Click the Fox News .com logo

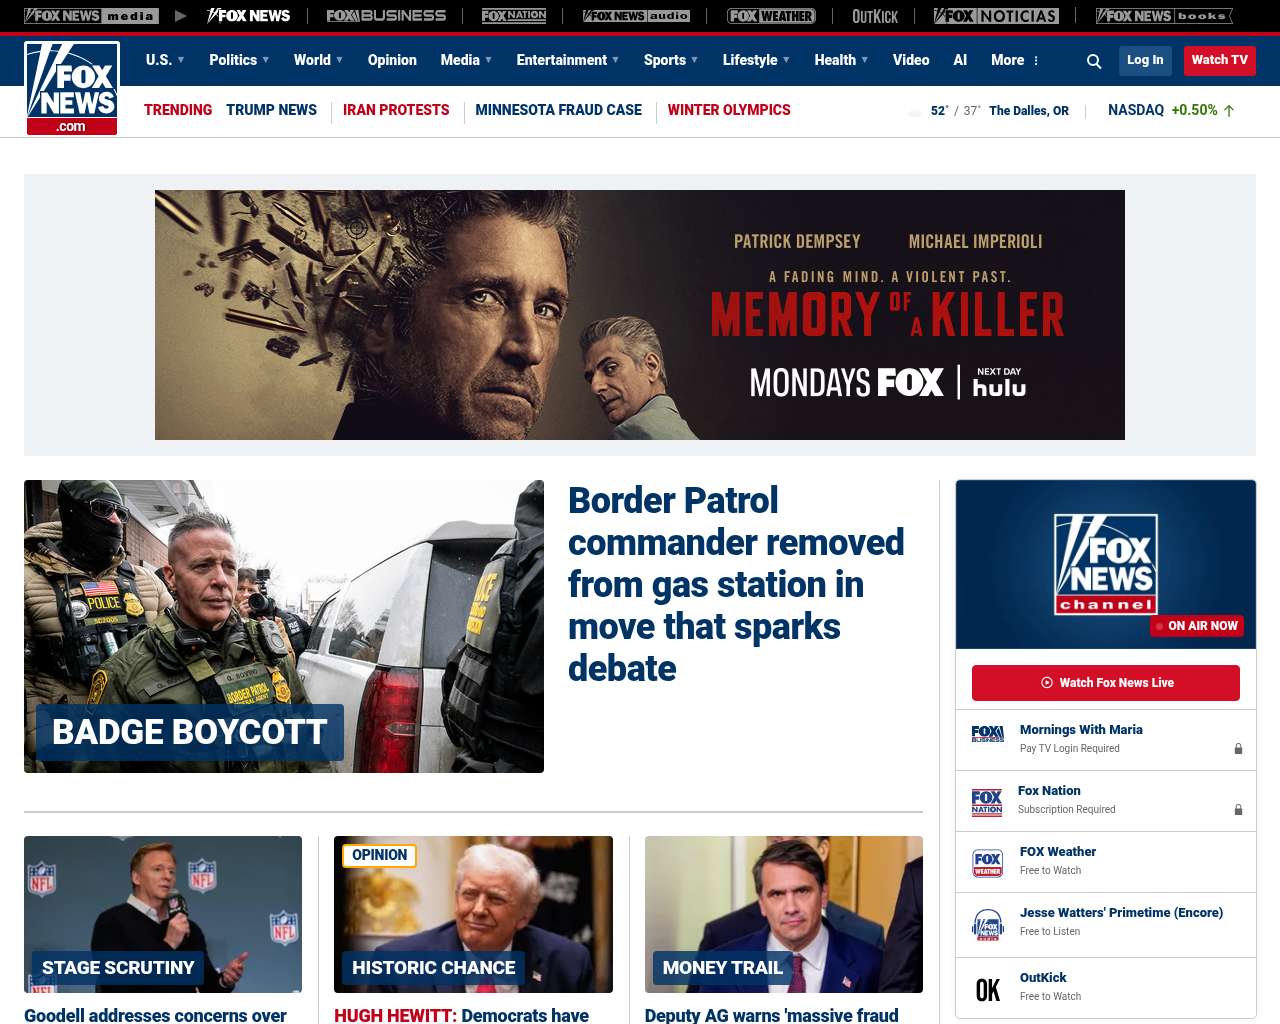[x=72, y=88]
